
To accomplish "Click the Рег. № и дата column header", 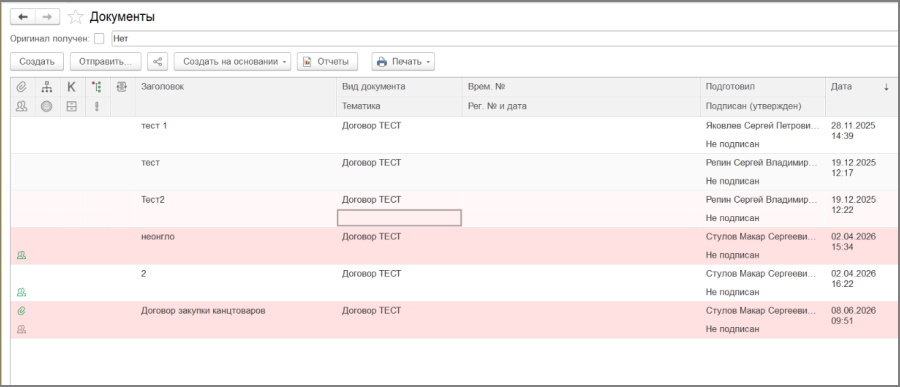I will pyautogui.click(x=497, y=106).
